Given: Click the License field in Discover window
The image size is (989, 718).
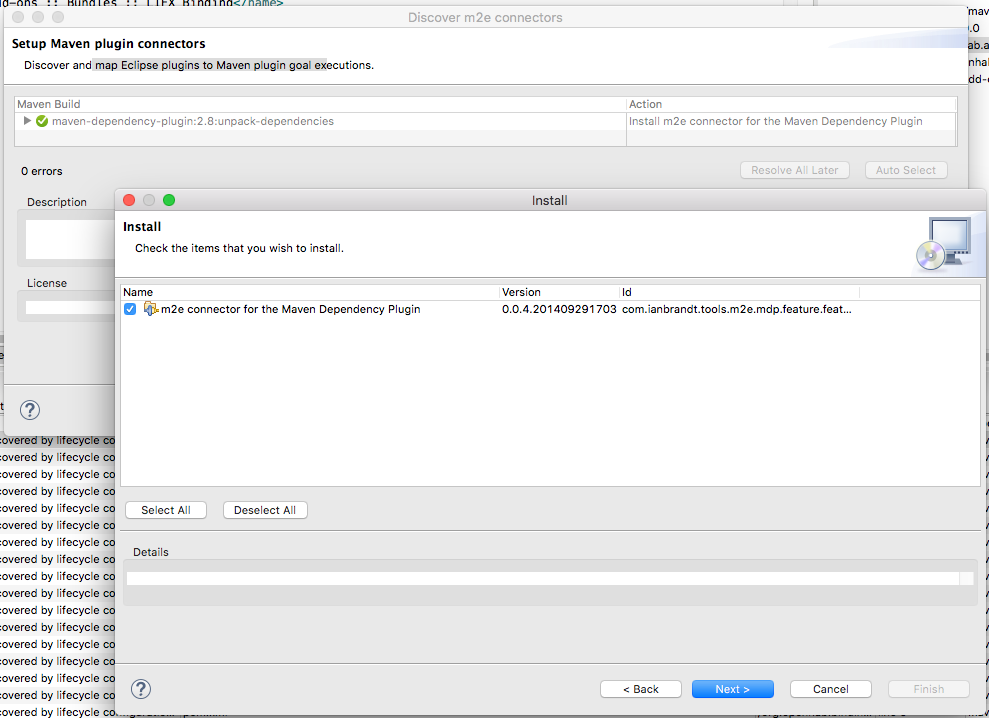Looking at the screenshot, I should (70, 308).
